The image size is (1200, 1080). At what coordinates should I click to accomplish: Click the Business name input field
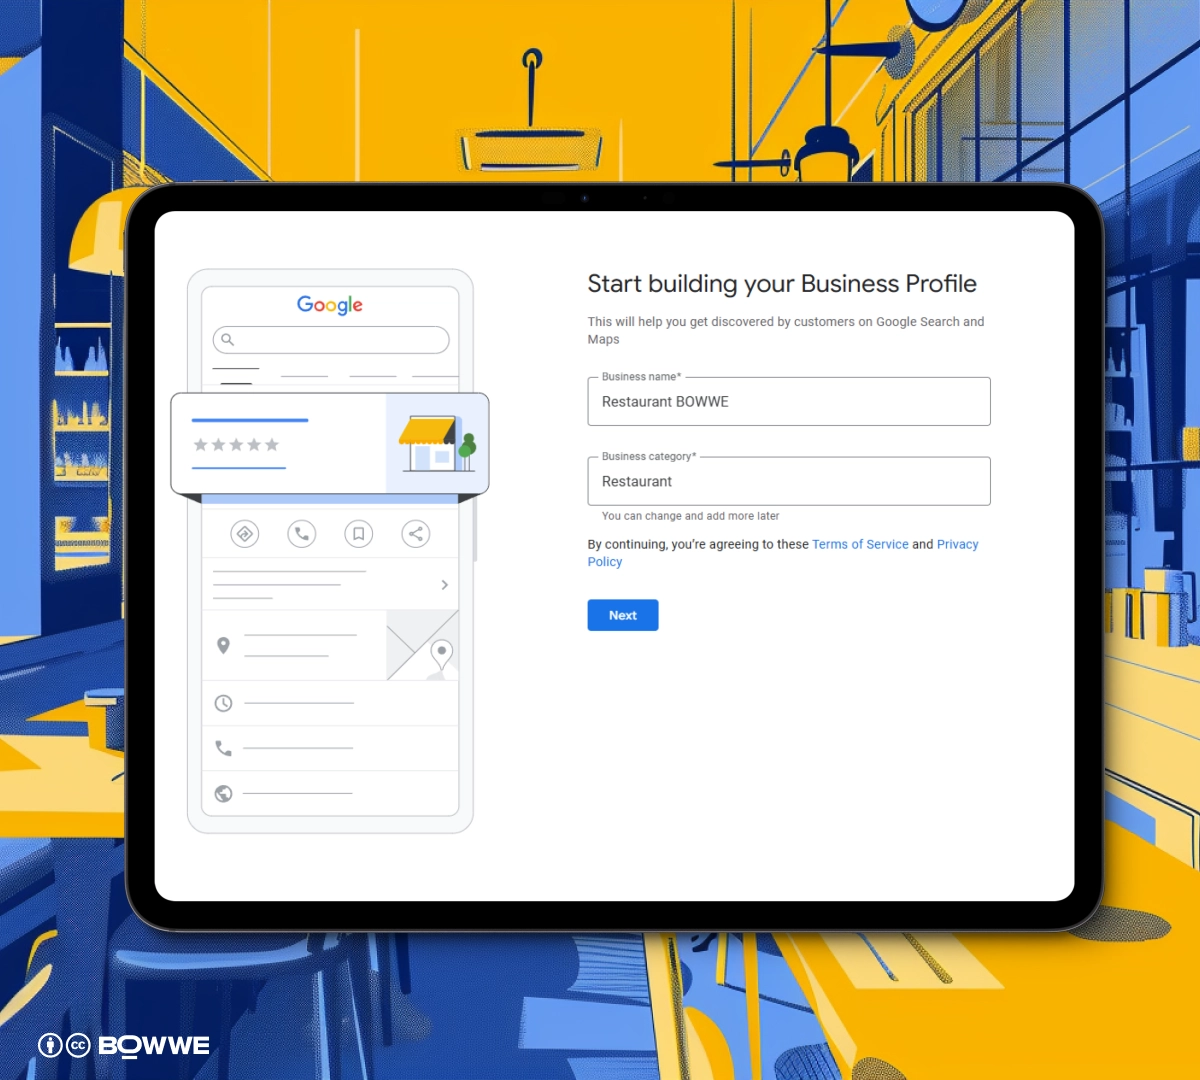[789, 401]
